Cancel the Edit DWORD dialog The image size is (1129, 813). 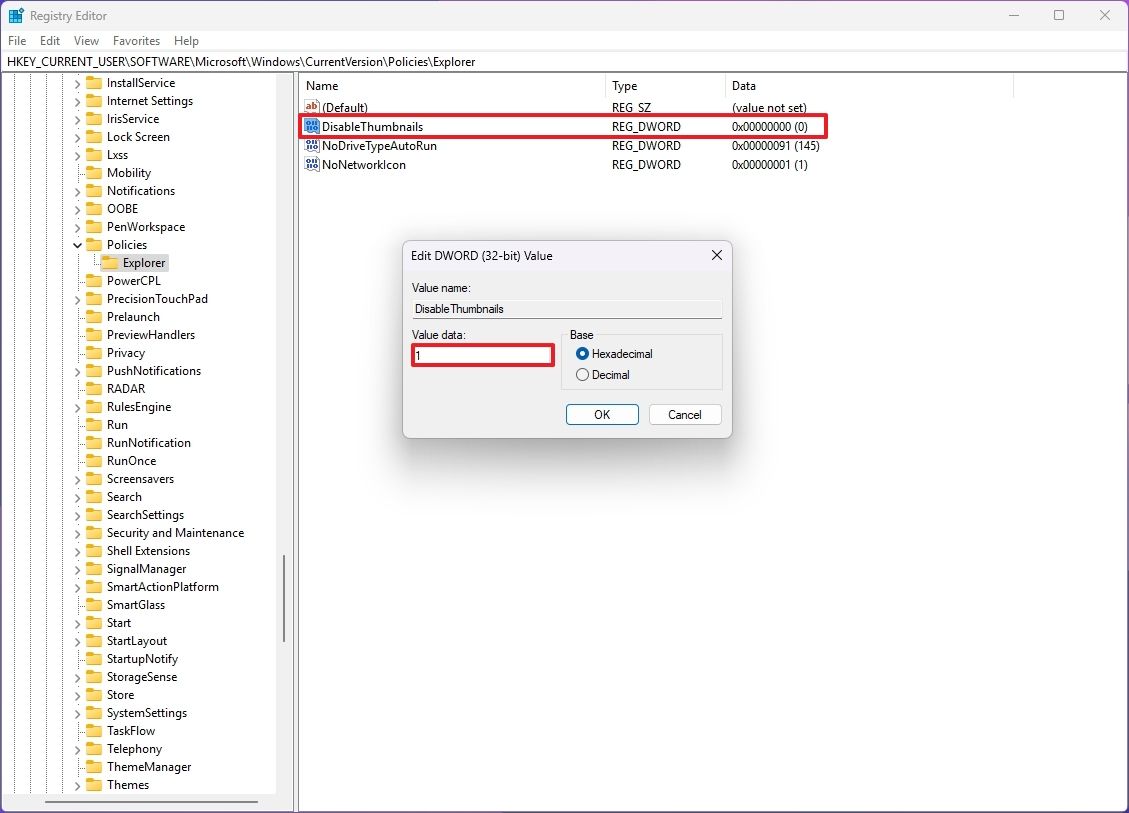click(685, 414)
